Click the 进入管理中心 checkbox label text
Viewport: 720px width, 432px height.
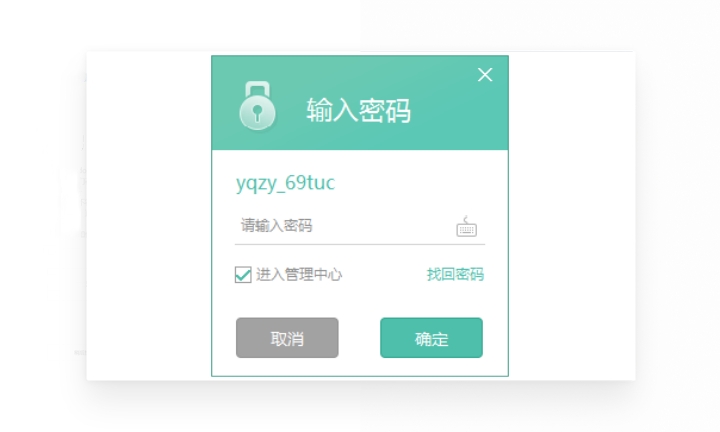tap(299, 275)
